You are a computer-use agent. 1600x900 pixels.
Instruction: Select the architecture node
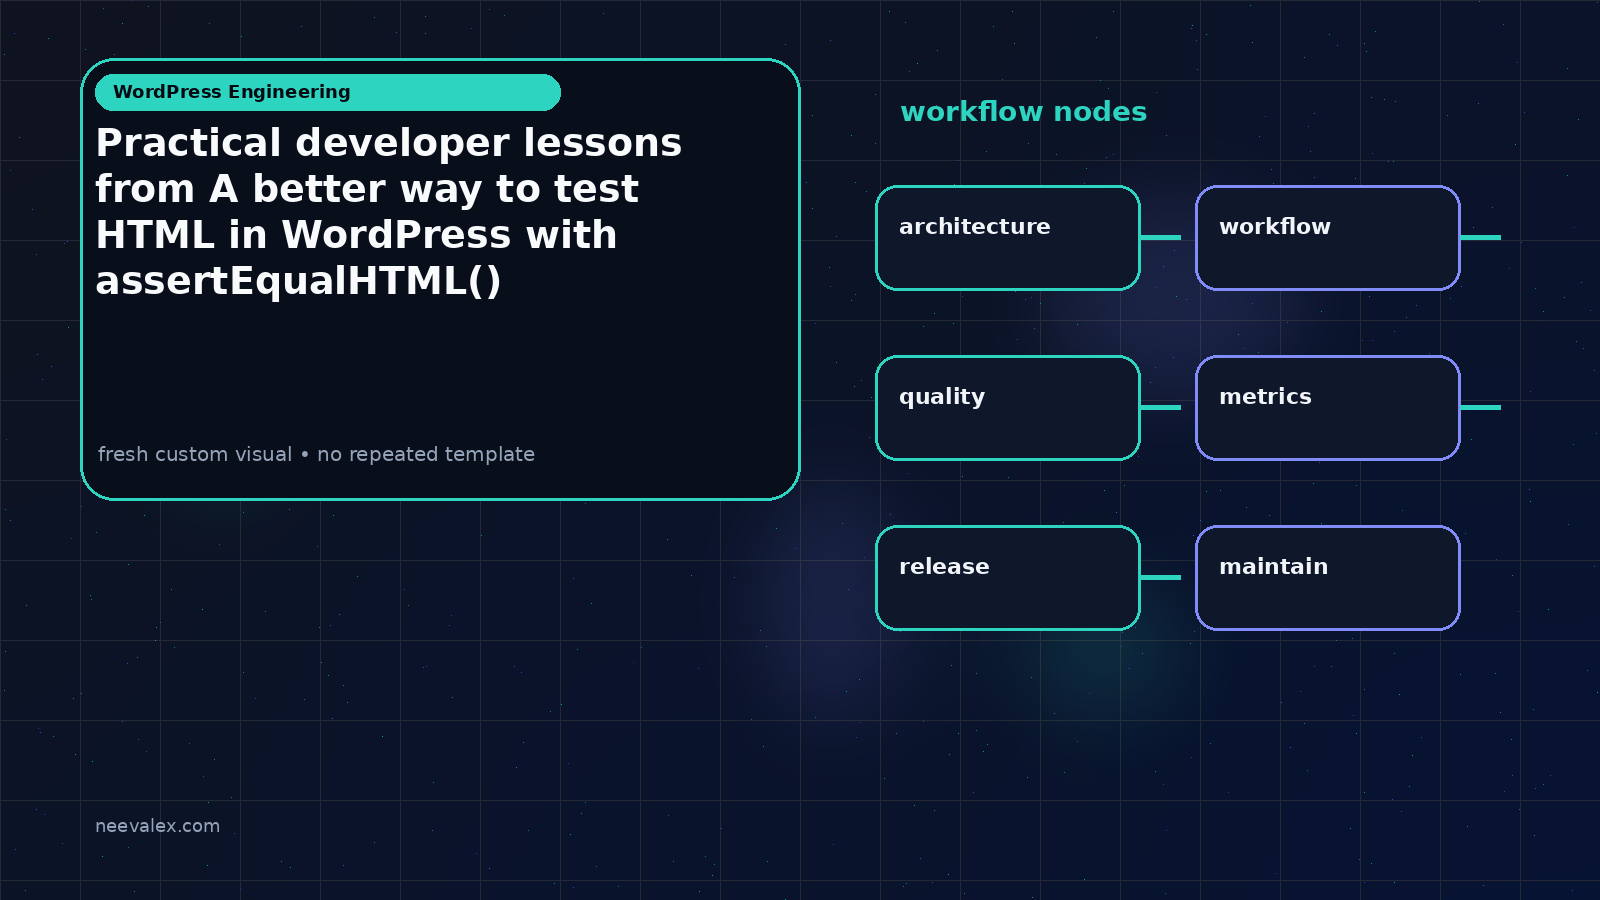tap(1008, 238)
